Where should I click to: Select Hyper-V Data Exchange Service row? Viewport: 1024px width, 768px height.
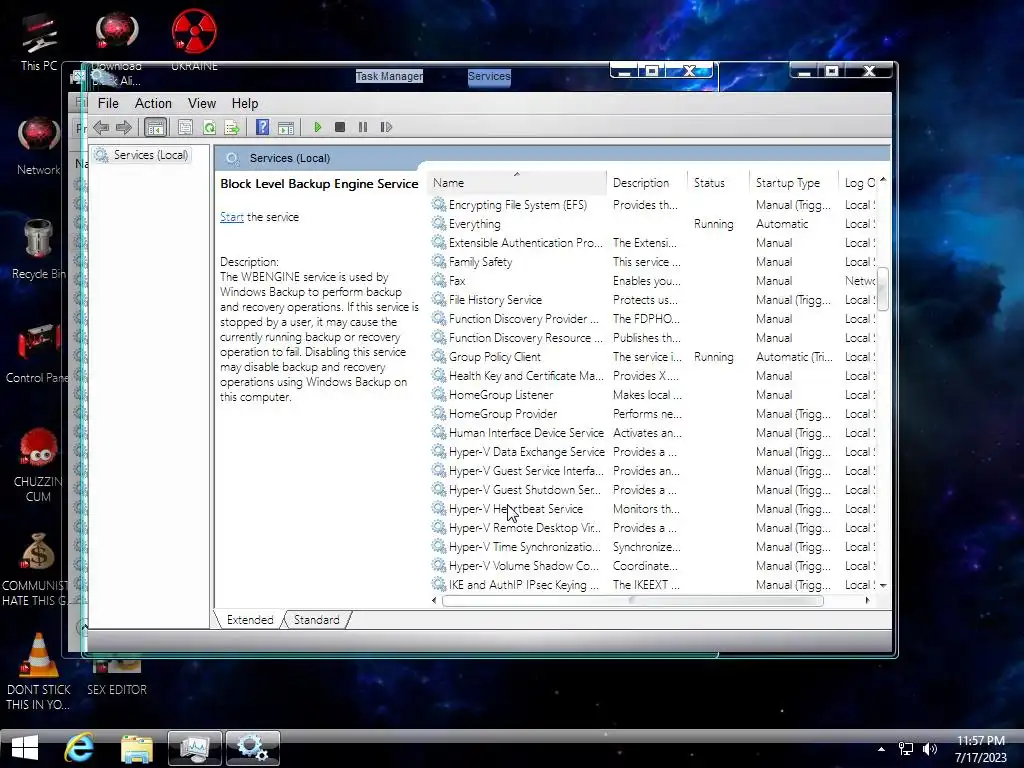coord(653,452)
